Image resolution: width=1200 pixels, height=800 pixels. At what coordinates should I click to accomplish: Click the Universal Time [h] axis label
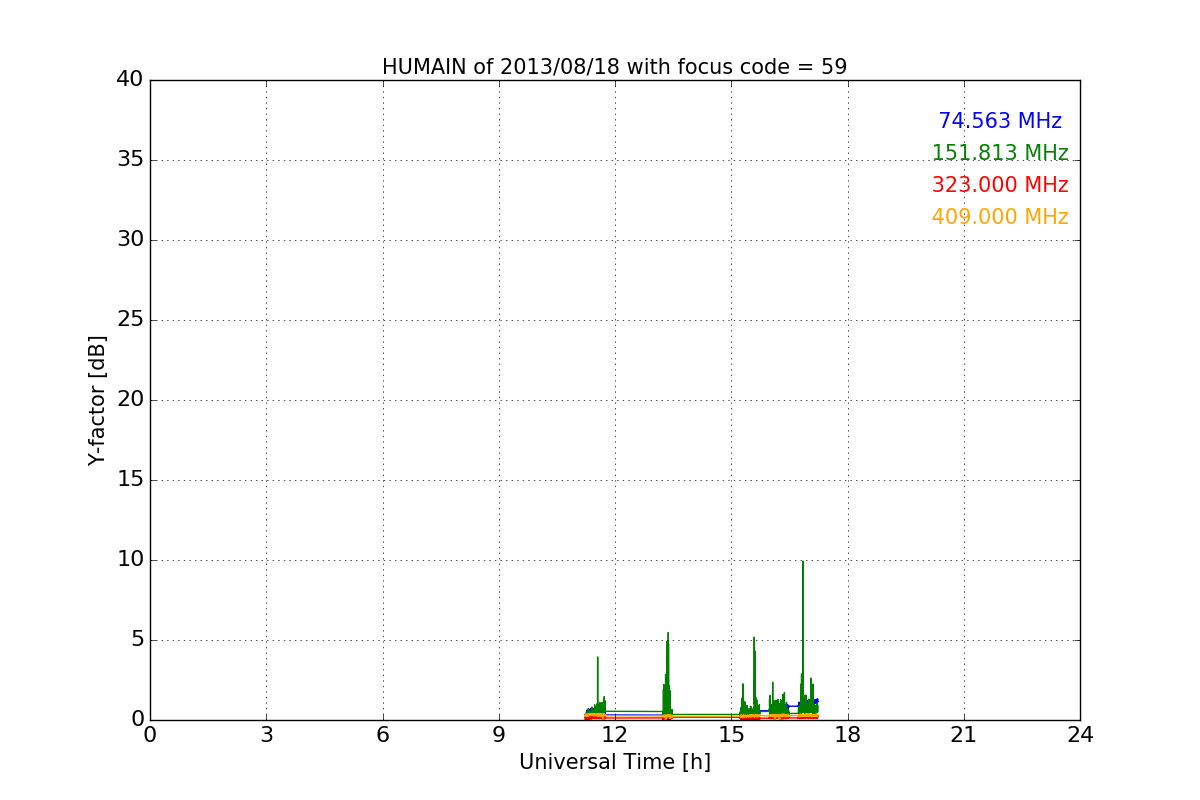614,762
